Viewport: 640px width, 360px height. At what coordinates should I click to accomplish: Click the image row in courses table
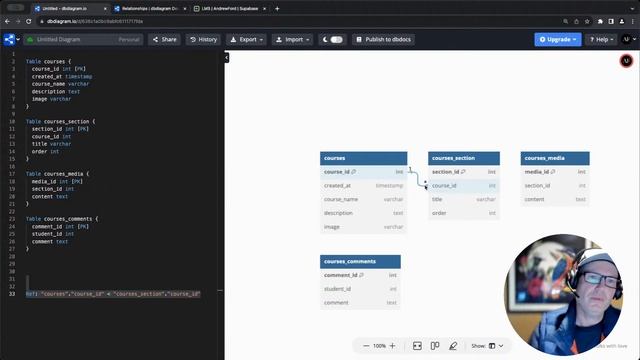click(x=363, y=227)
